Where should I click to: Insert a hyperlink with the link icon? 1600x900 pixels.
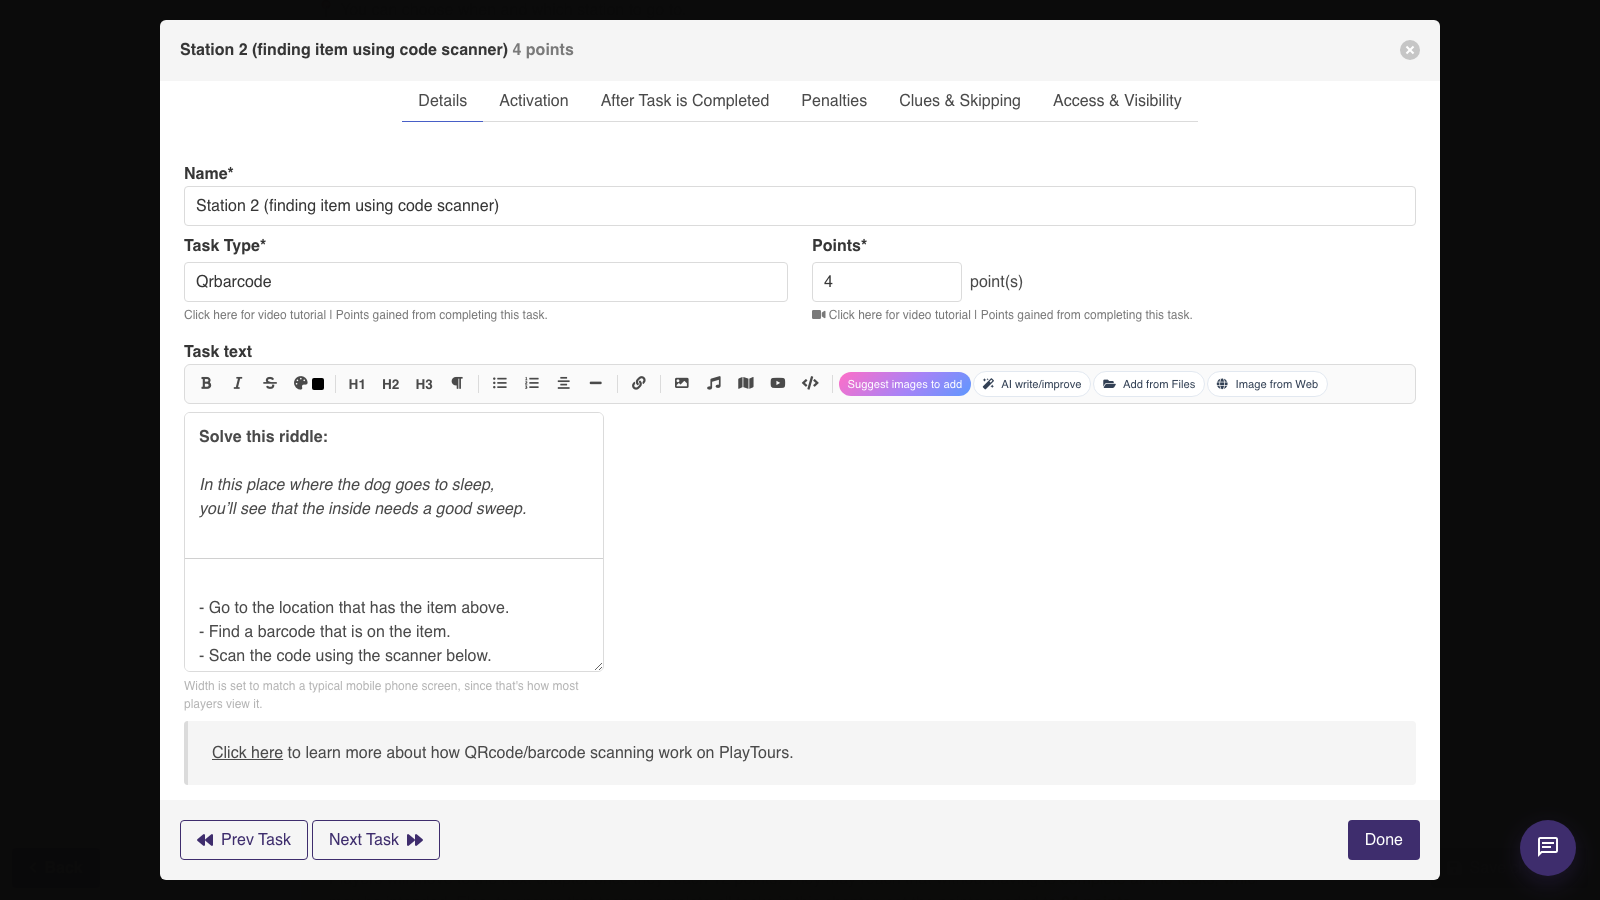(639, 383)
